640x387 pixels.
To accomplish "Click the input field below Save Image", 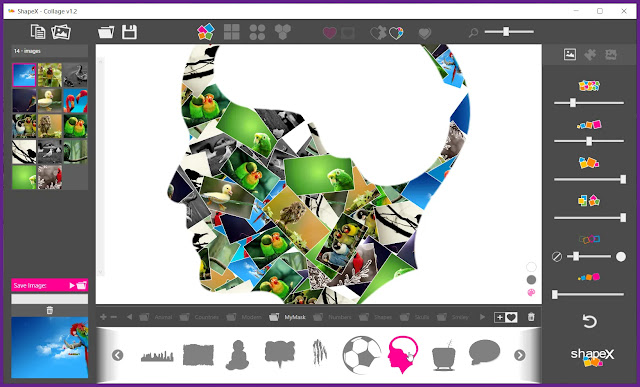I will [49, 299].
